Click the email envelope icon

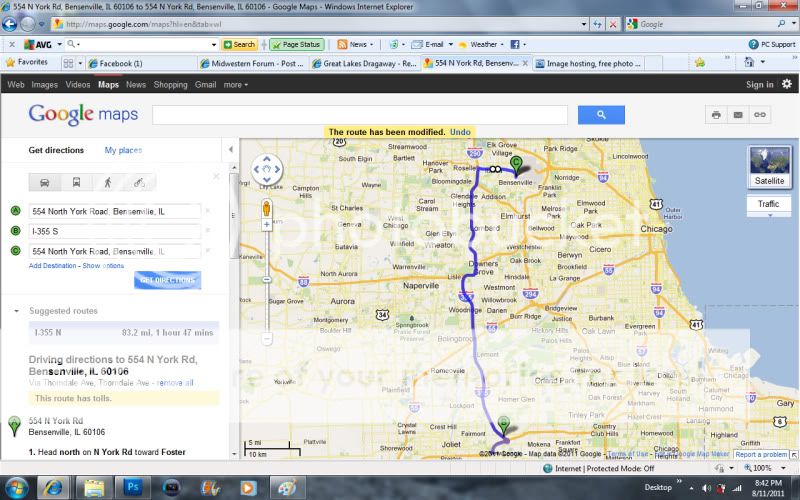click(738, 115)
